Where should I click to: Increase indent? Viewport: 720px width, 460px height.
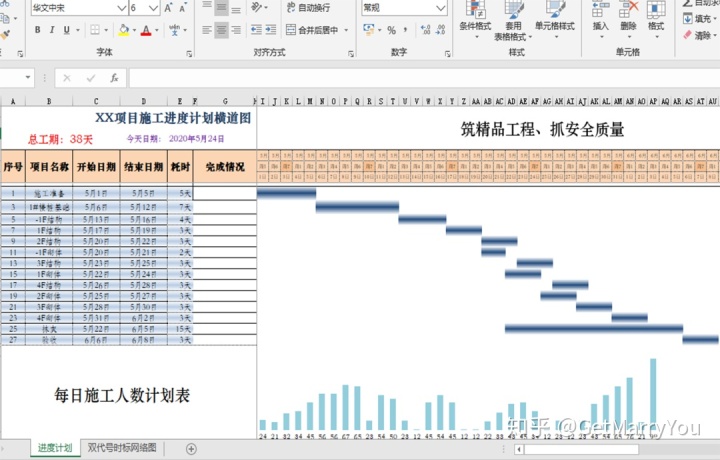[271, 30]
